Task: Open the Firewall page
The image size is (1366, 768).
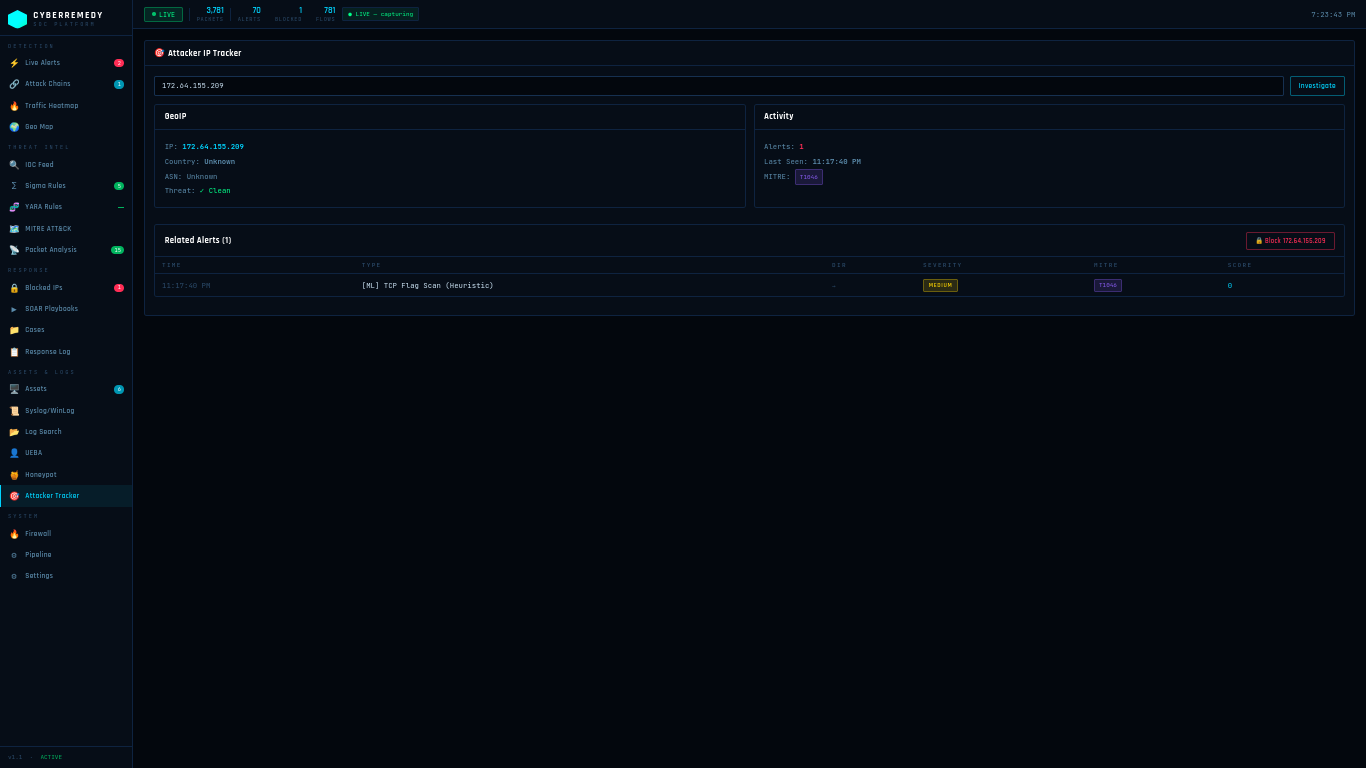Action: [66, 534]
